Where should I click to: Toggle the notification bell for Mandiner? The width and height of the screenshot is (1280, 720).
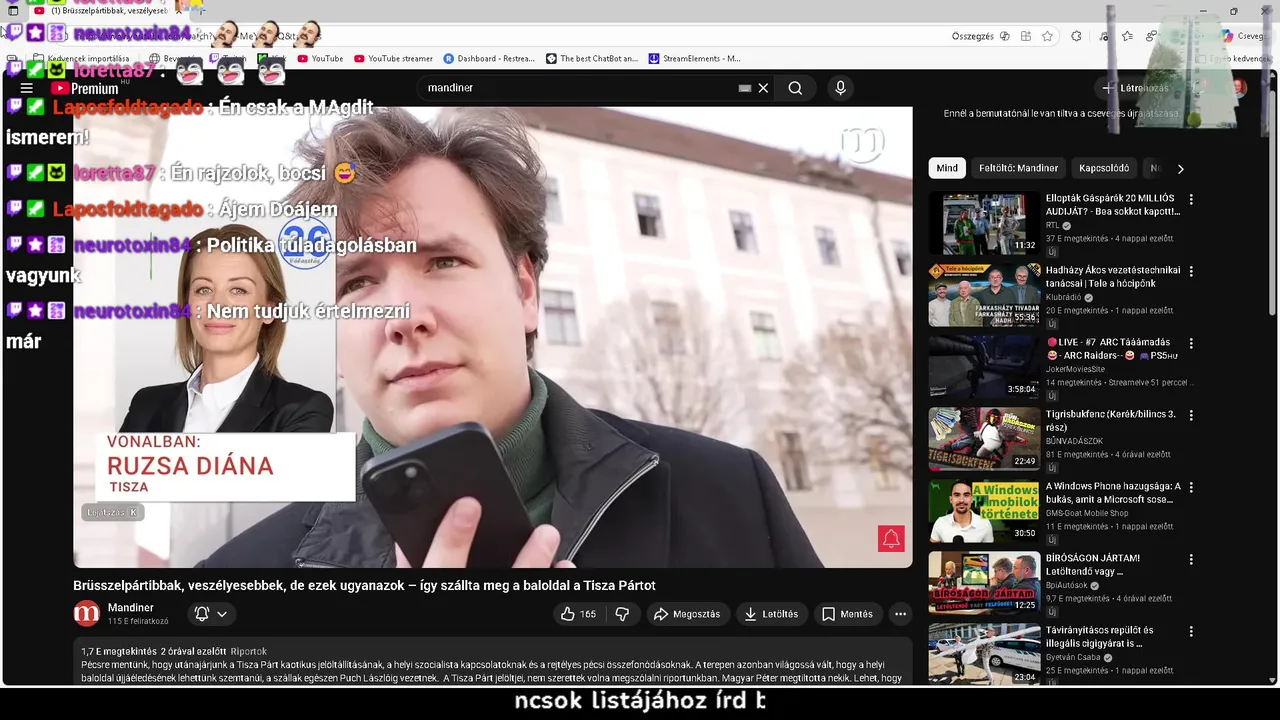click(202, 614)
